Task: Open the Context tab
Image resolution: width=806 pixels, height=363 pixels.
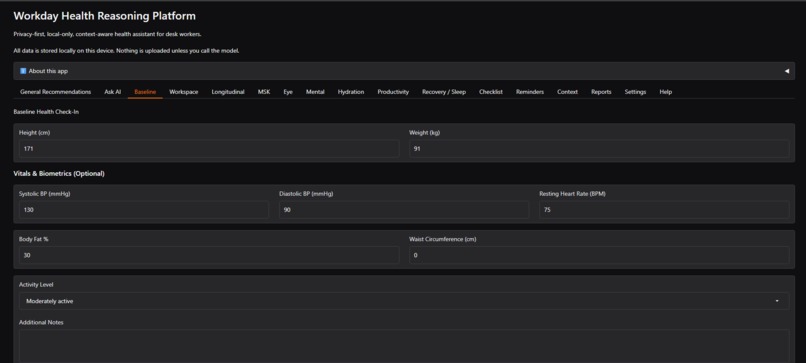Action: (567, 92)
